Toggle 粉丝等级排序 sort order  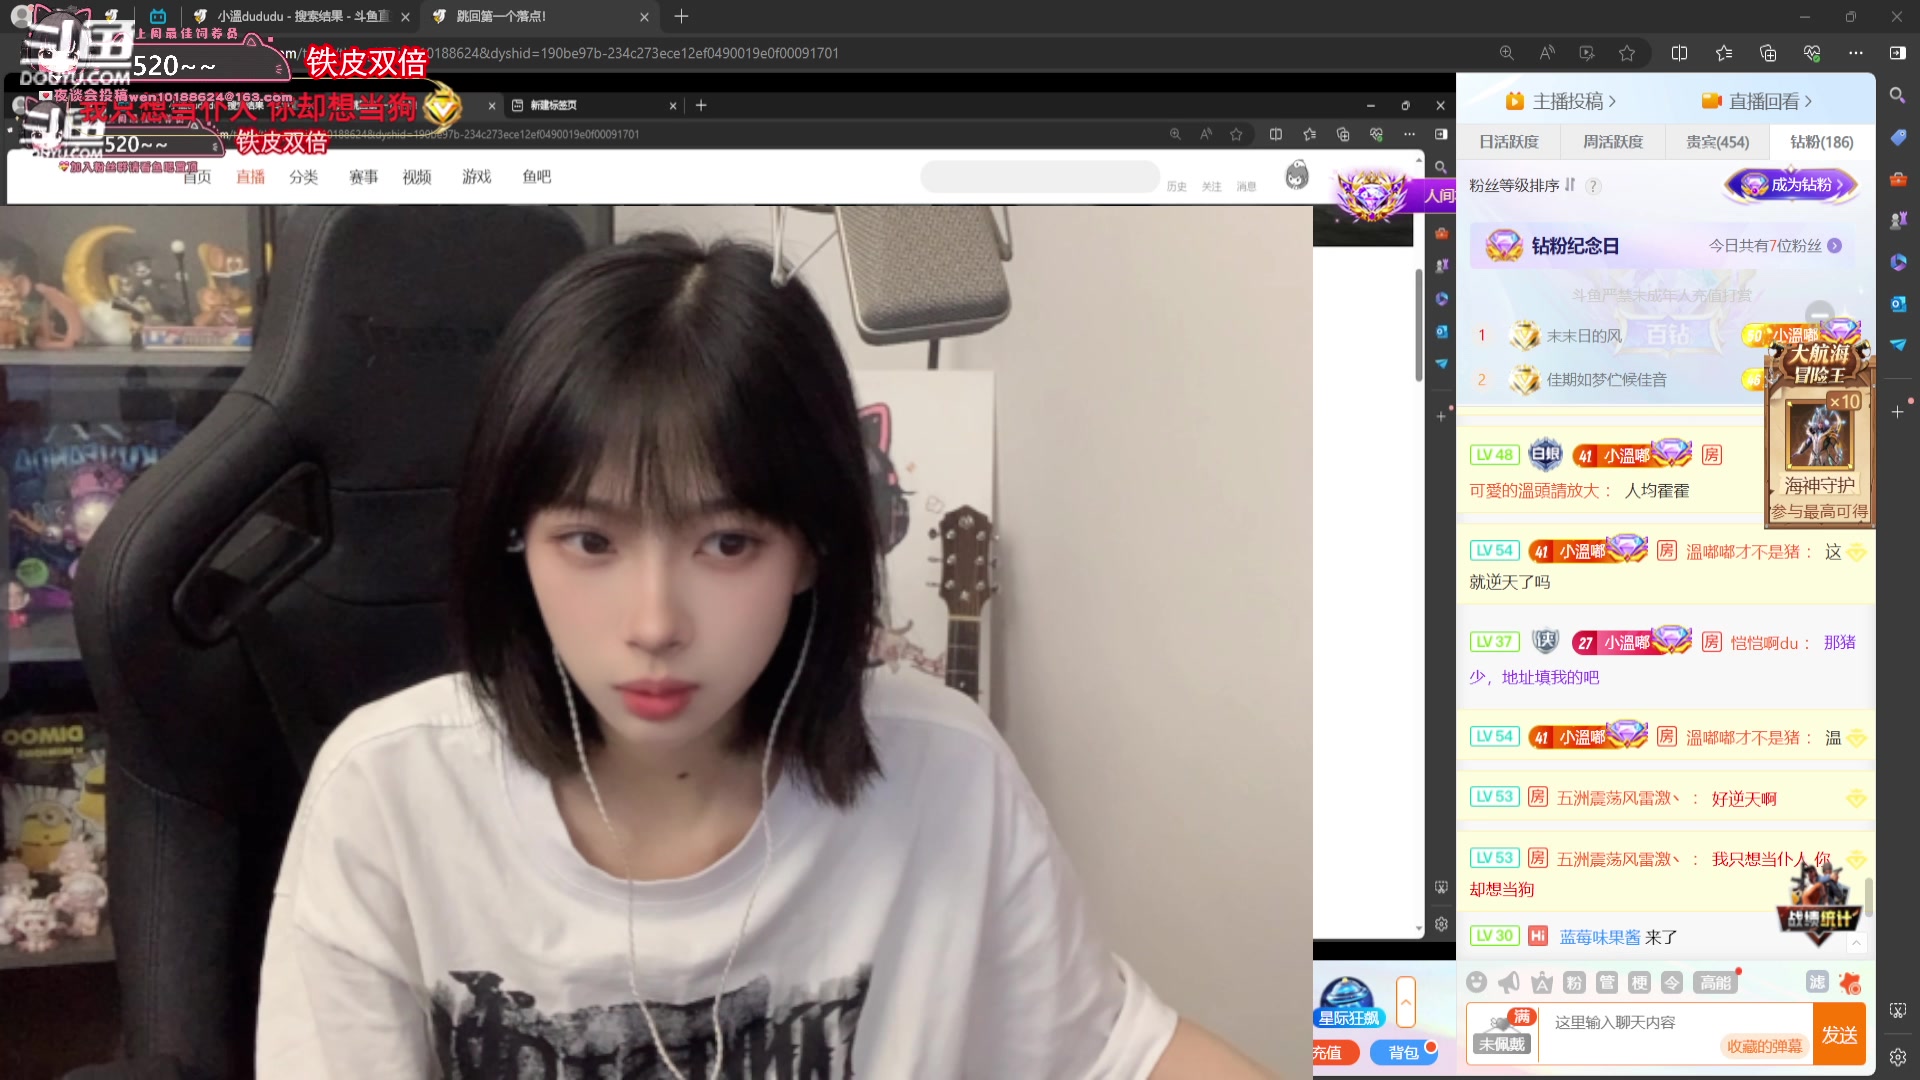coord(1522,186)
